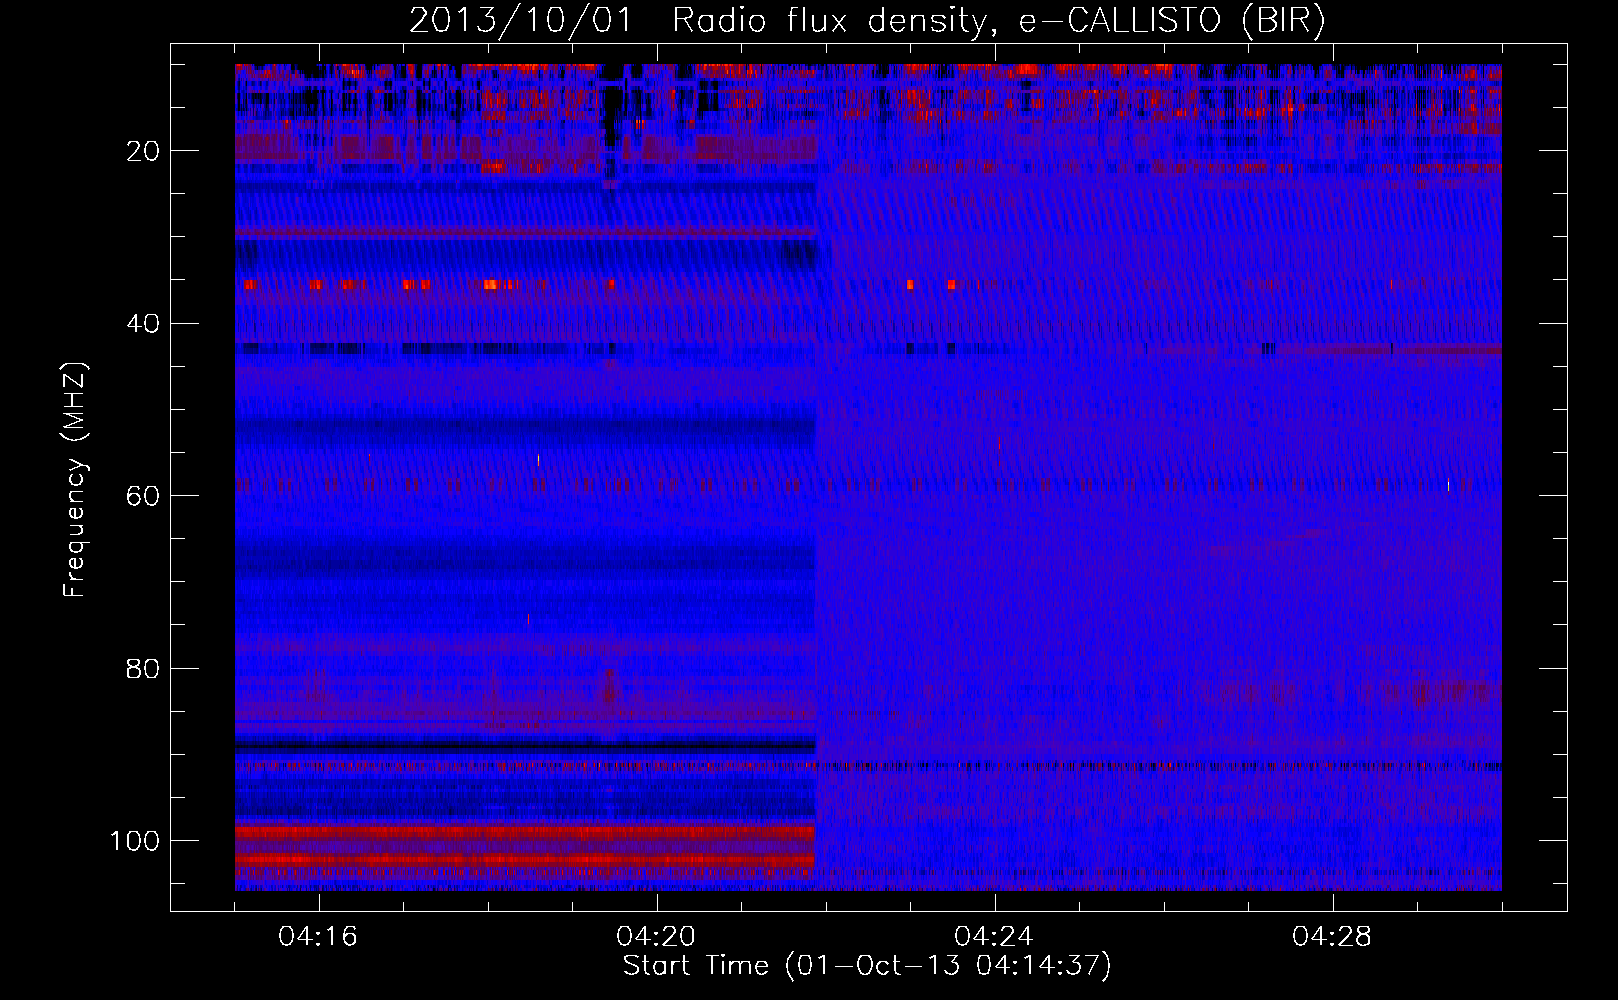Click the '04:28' time tick label
Image resolution: width=1618 pixels, height=1000 pixels.
1332,937
